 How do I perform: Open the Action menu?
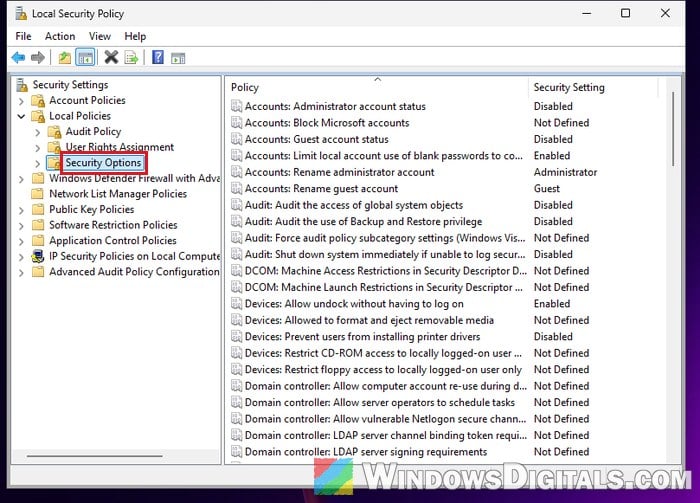coord(60,36)
